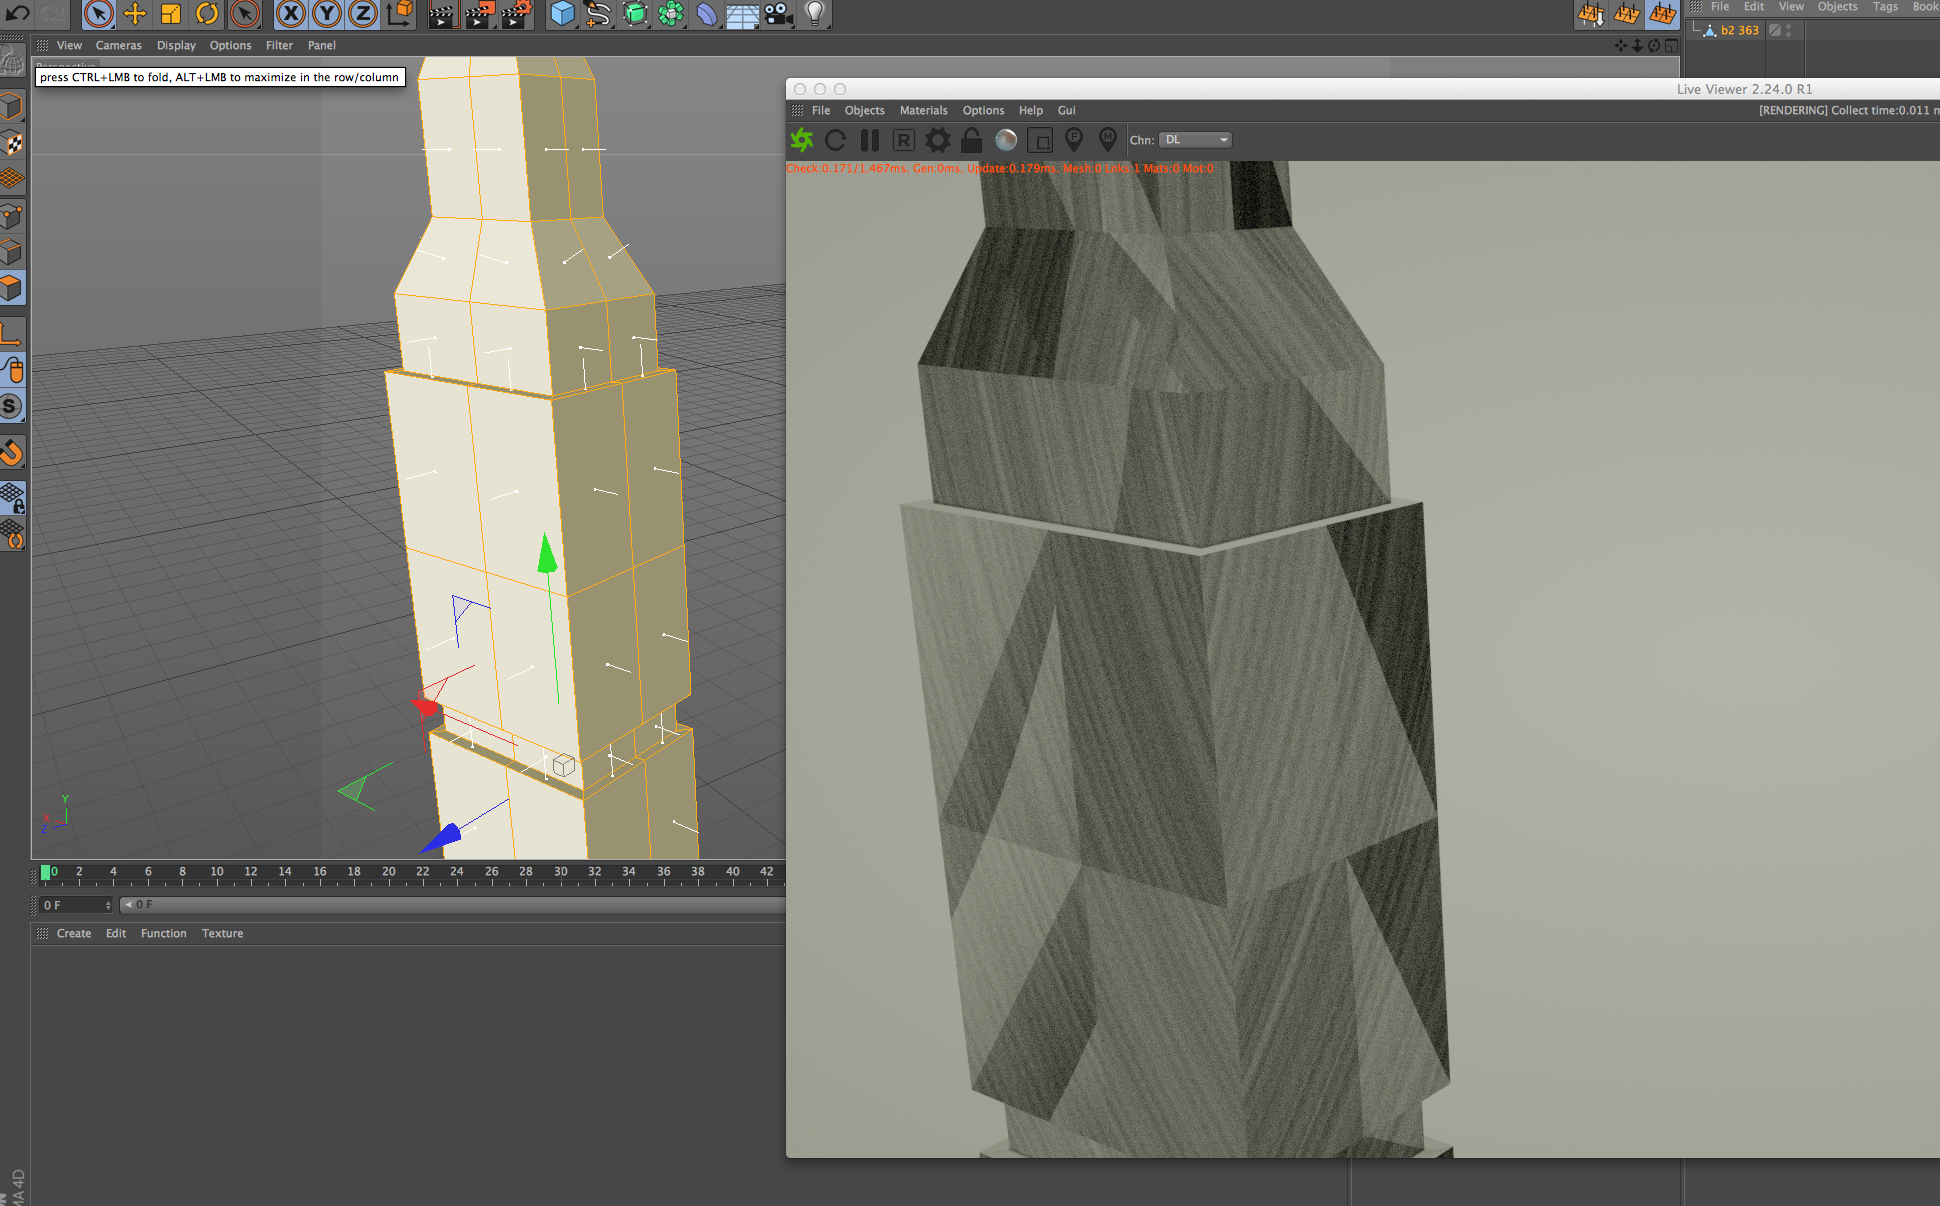Screen dimensions: 1940x1206
Task: Click frame field stepper arrows
Action: [108, 905]
